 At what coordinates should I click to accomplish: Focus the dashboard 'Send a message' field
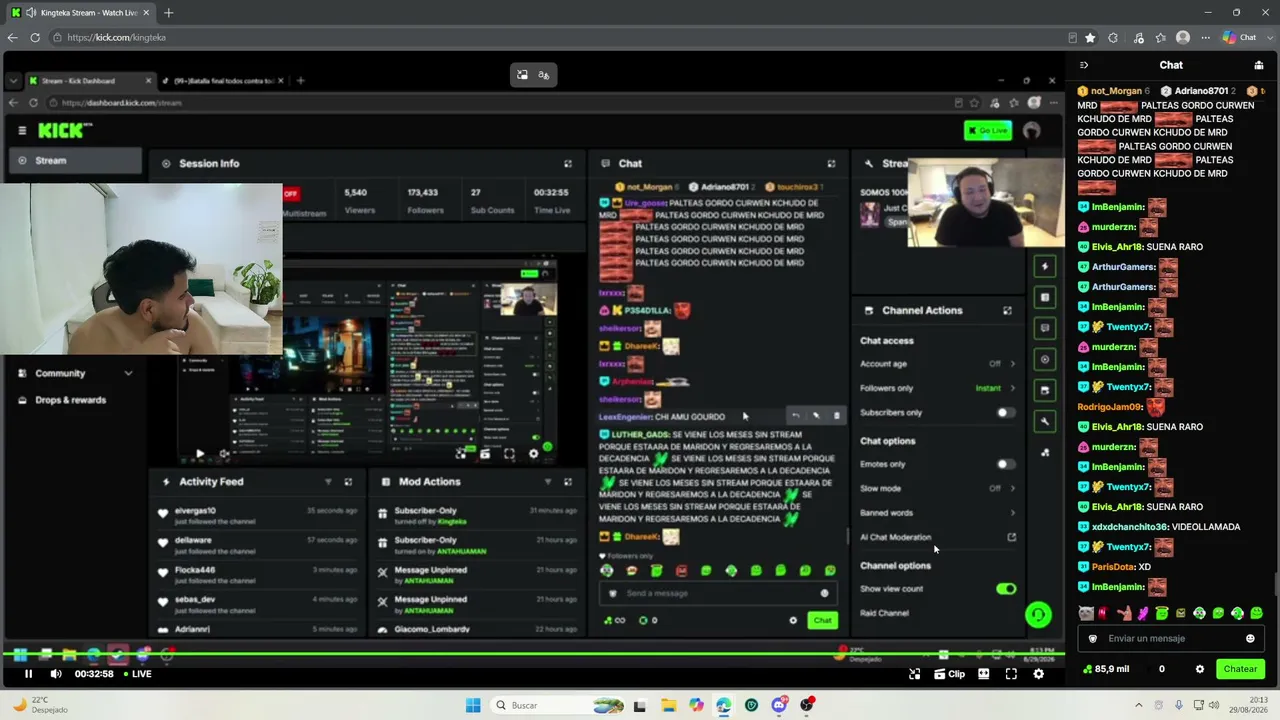click(x=717, y=593)
